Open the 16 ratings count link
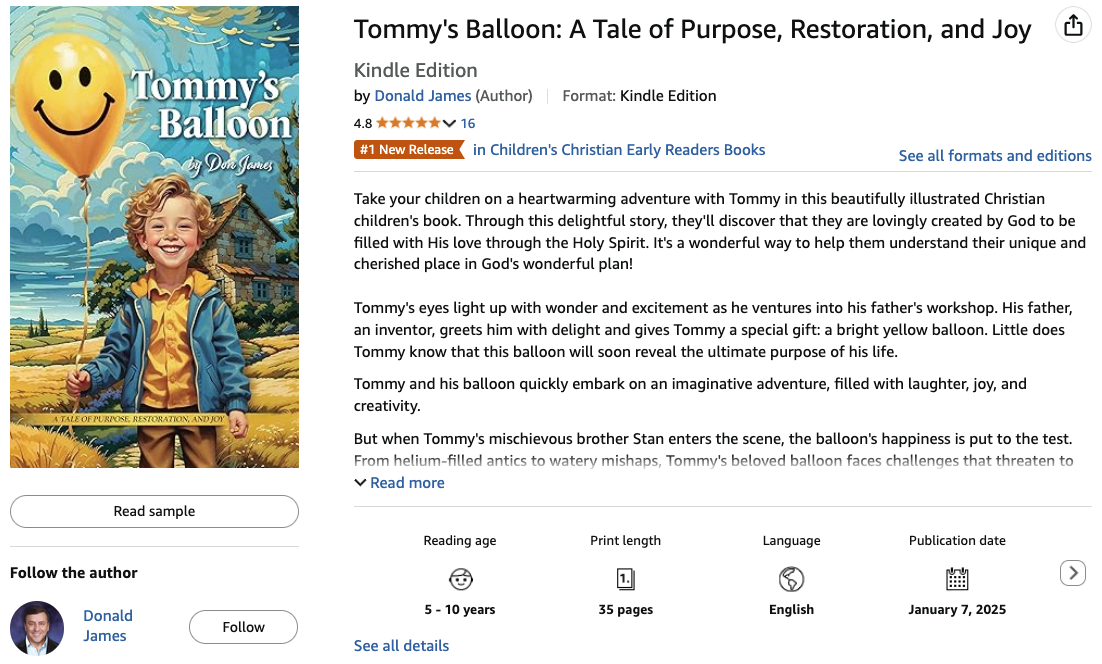Viewport: 1102px width, 664px height. coord(467,123)
